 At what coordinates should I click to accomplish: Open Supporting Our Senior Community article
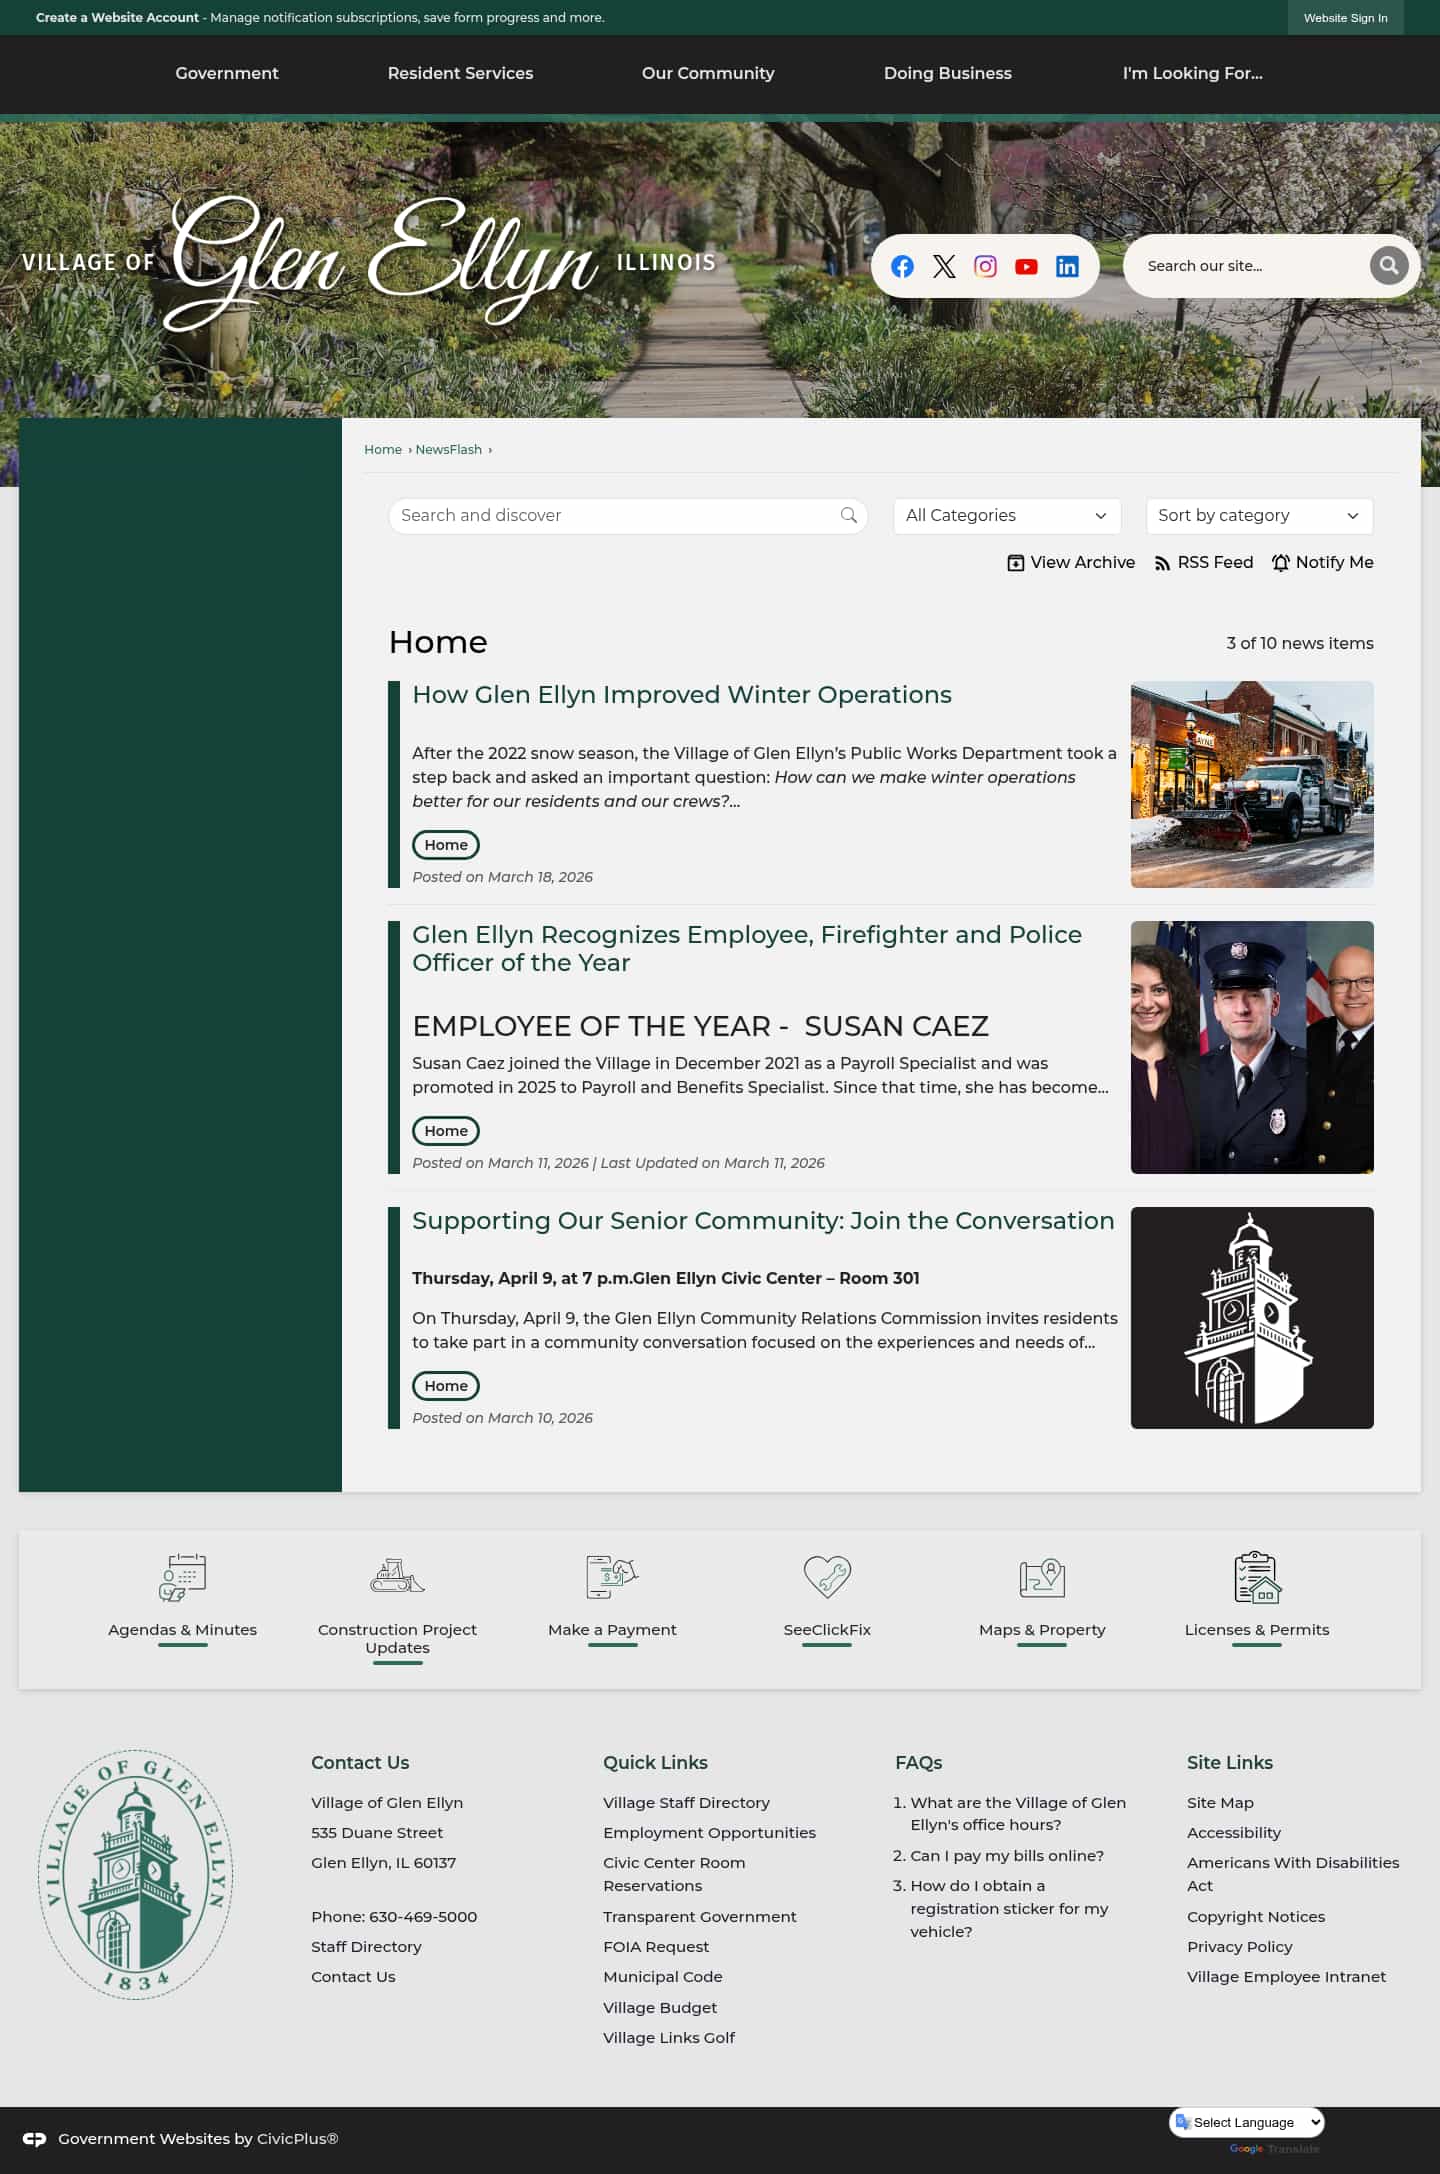coord(763,1221)
